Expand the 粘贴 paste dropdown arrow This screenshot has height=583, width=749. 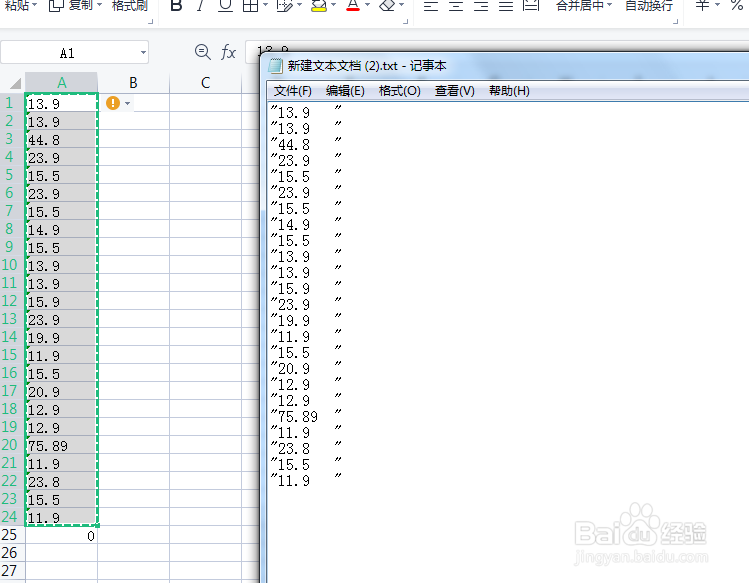coord(34,5)
